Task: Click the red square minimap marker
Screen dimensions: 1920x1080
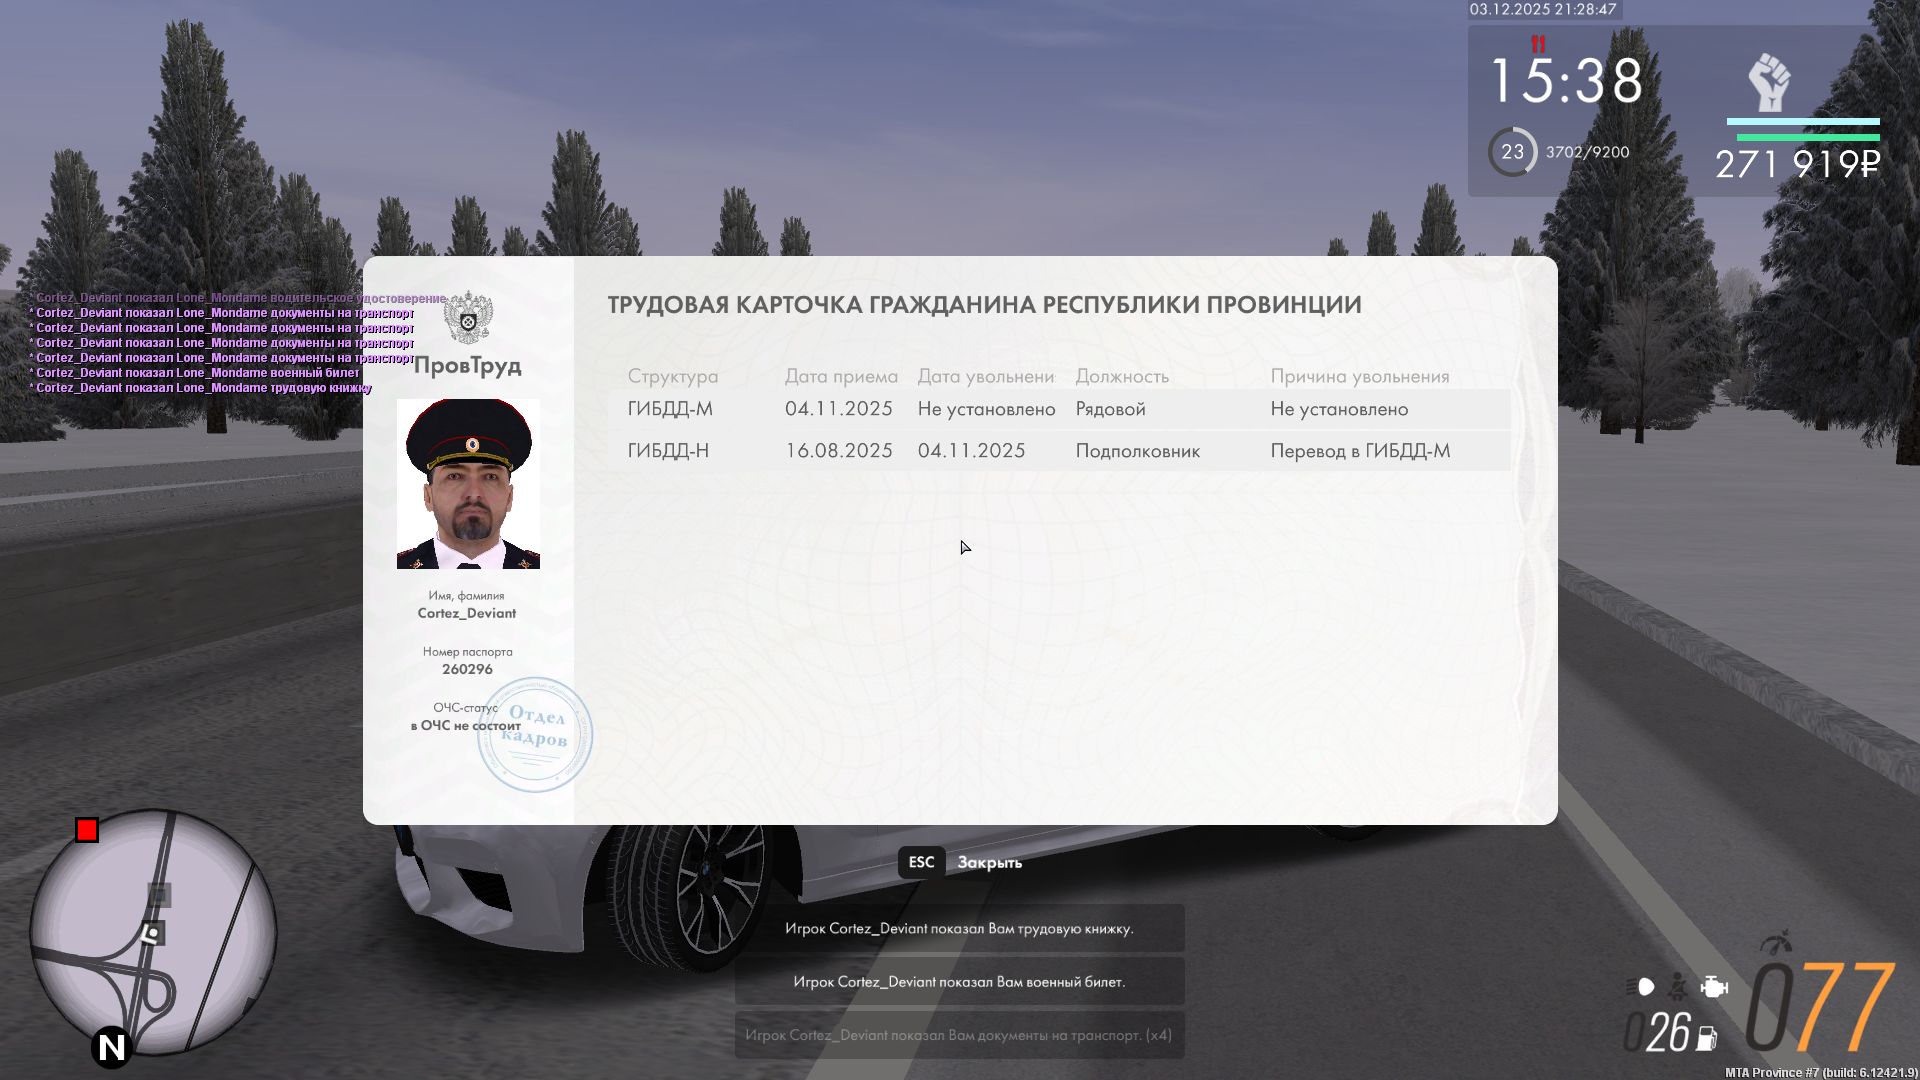Action: (x=87, y=830)
